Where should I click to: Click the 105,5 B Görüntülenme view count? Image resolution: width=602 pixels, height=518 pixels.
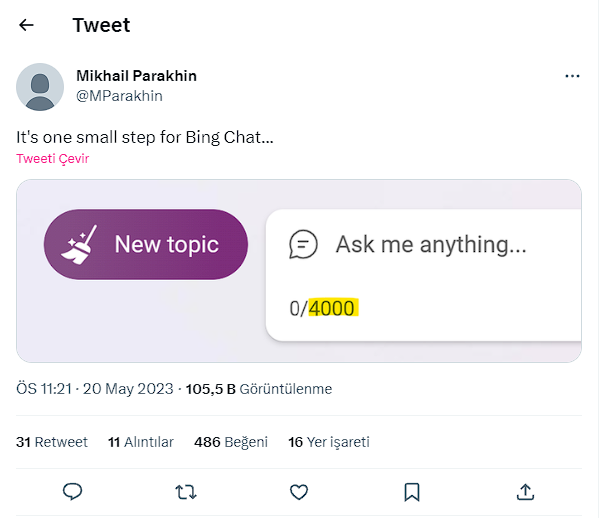coord(259,389)
